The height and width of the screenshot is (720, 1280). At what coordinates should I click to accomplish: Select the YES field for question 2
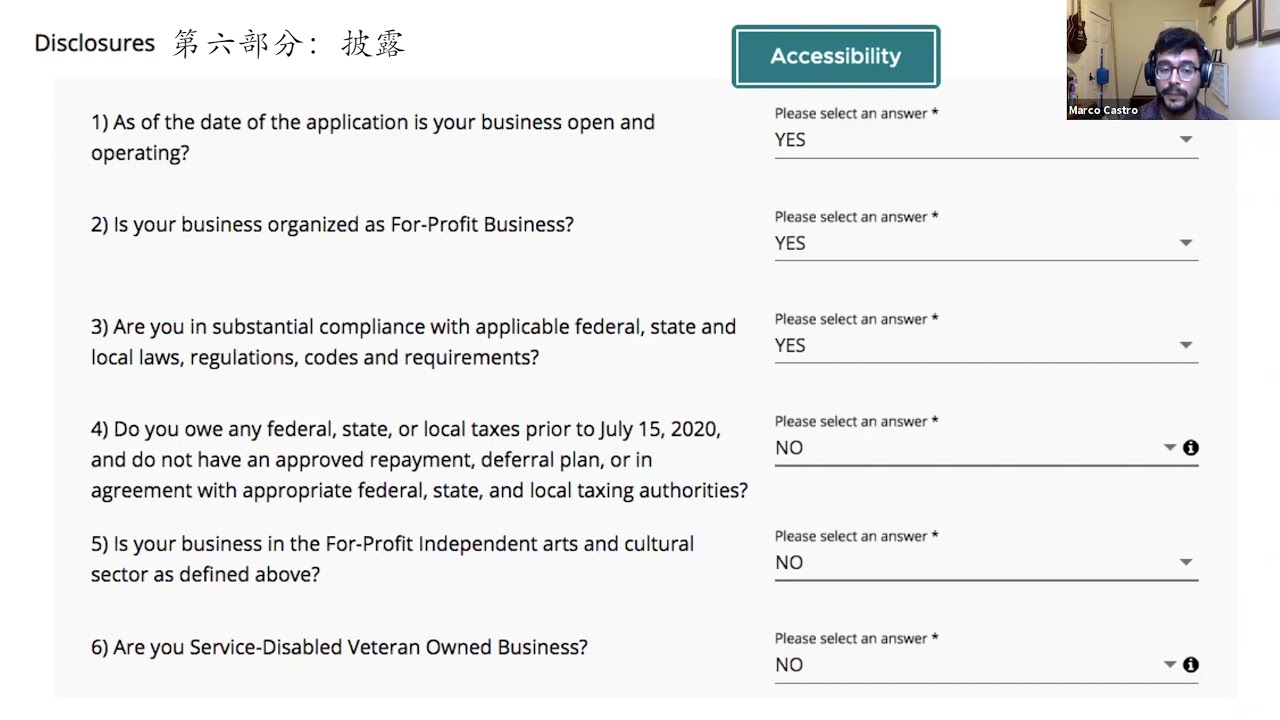click(x=986, y=243)
